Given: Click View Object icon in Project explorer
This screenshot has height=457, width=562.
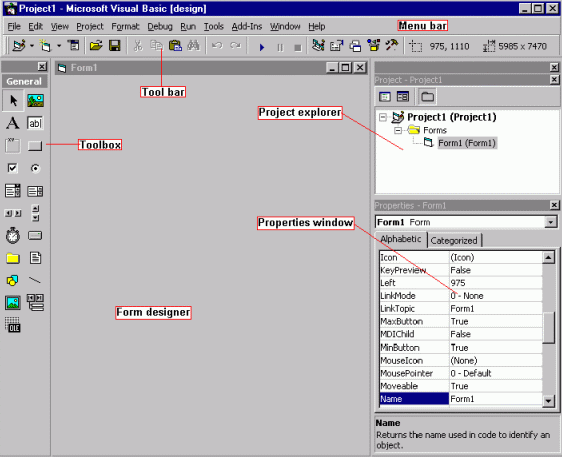Looking at the screenshot, I should [403, 96].
